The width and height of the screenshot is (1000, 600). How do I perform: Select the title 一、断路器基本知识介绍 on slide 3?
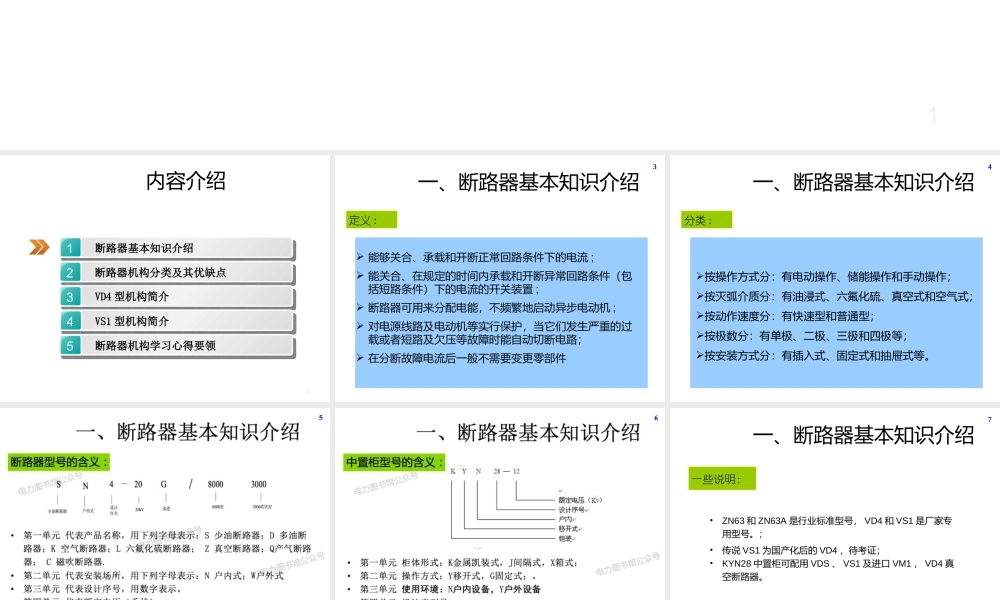(528, 183)
